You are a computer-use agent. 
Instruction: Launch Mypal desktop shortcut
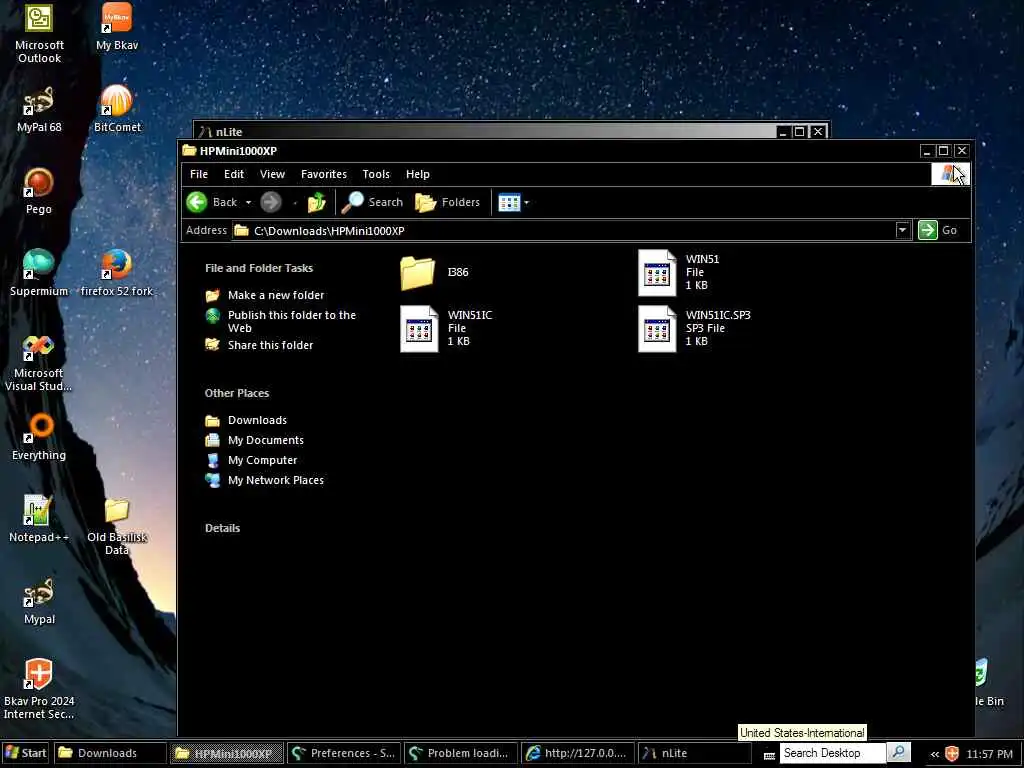coord(39,601)
